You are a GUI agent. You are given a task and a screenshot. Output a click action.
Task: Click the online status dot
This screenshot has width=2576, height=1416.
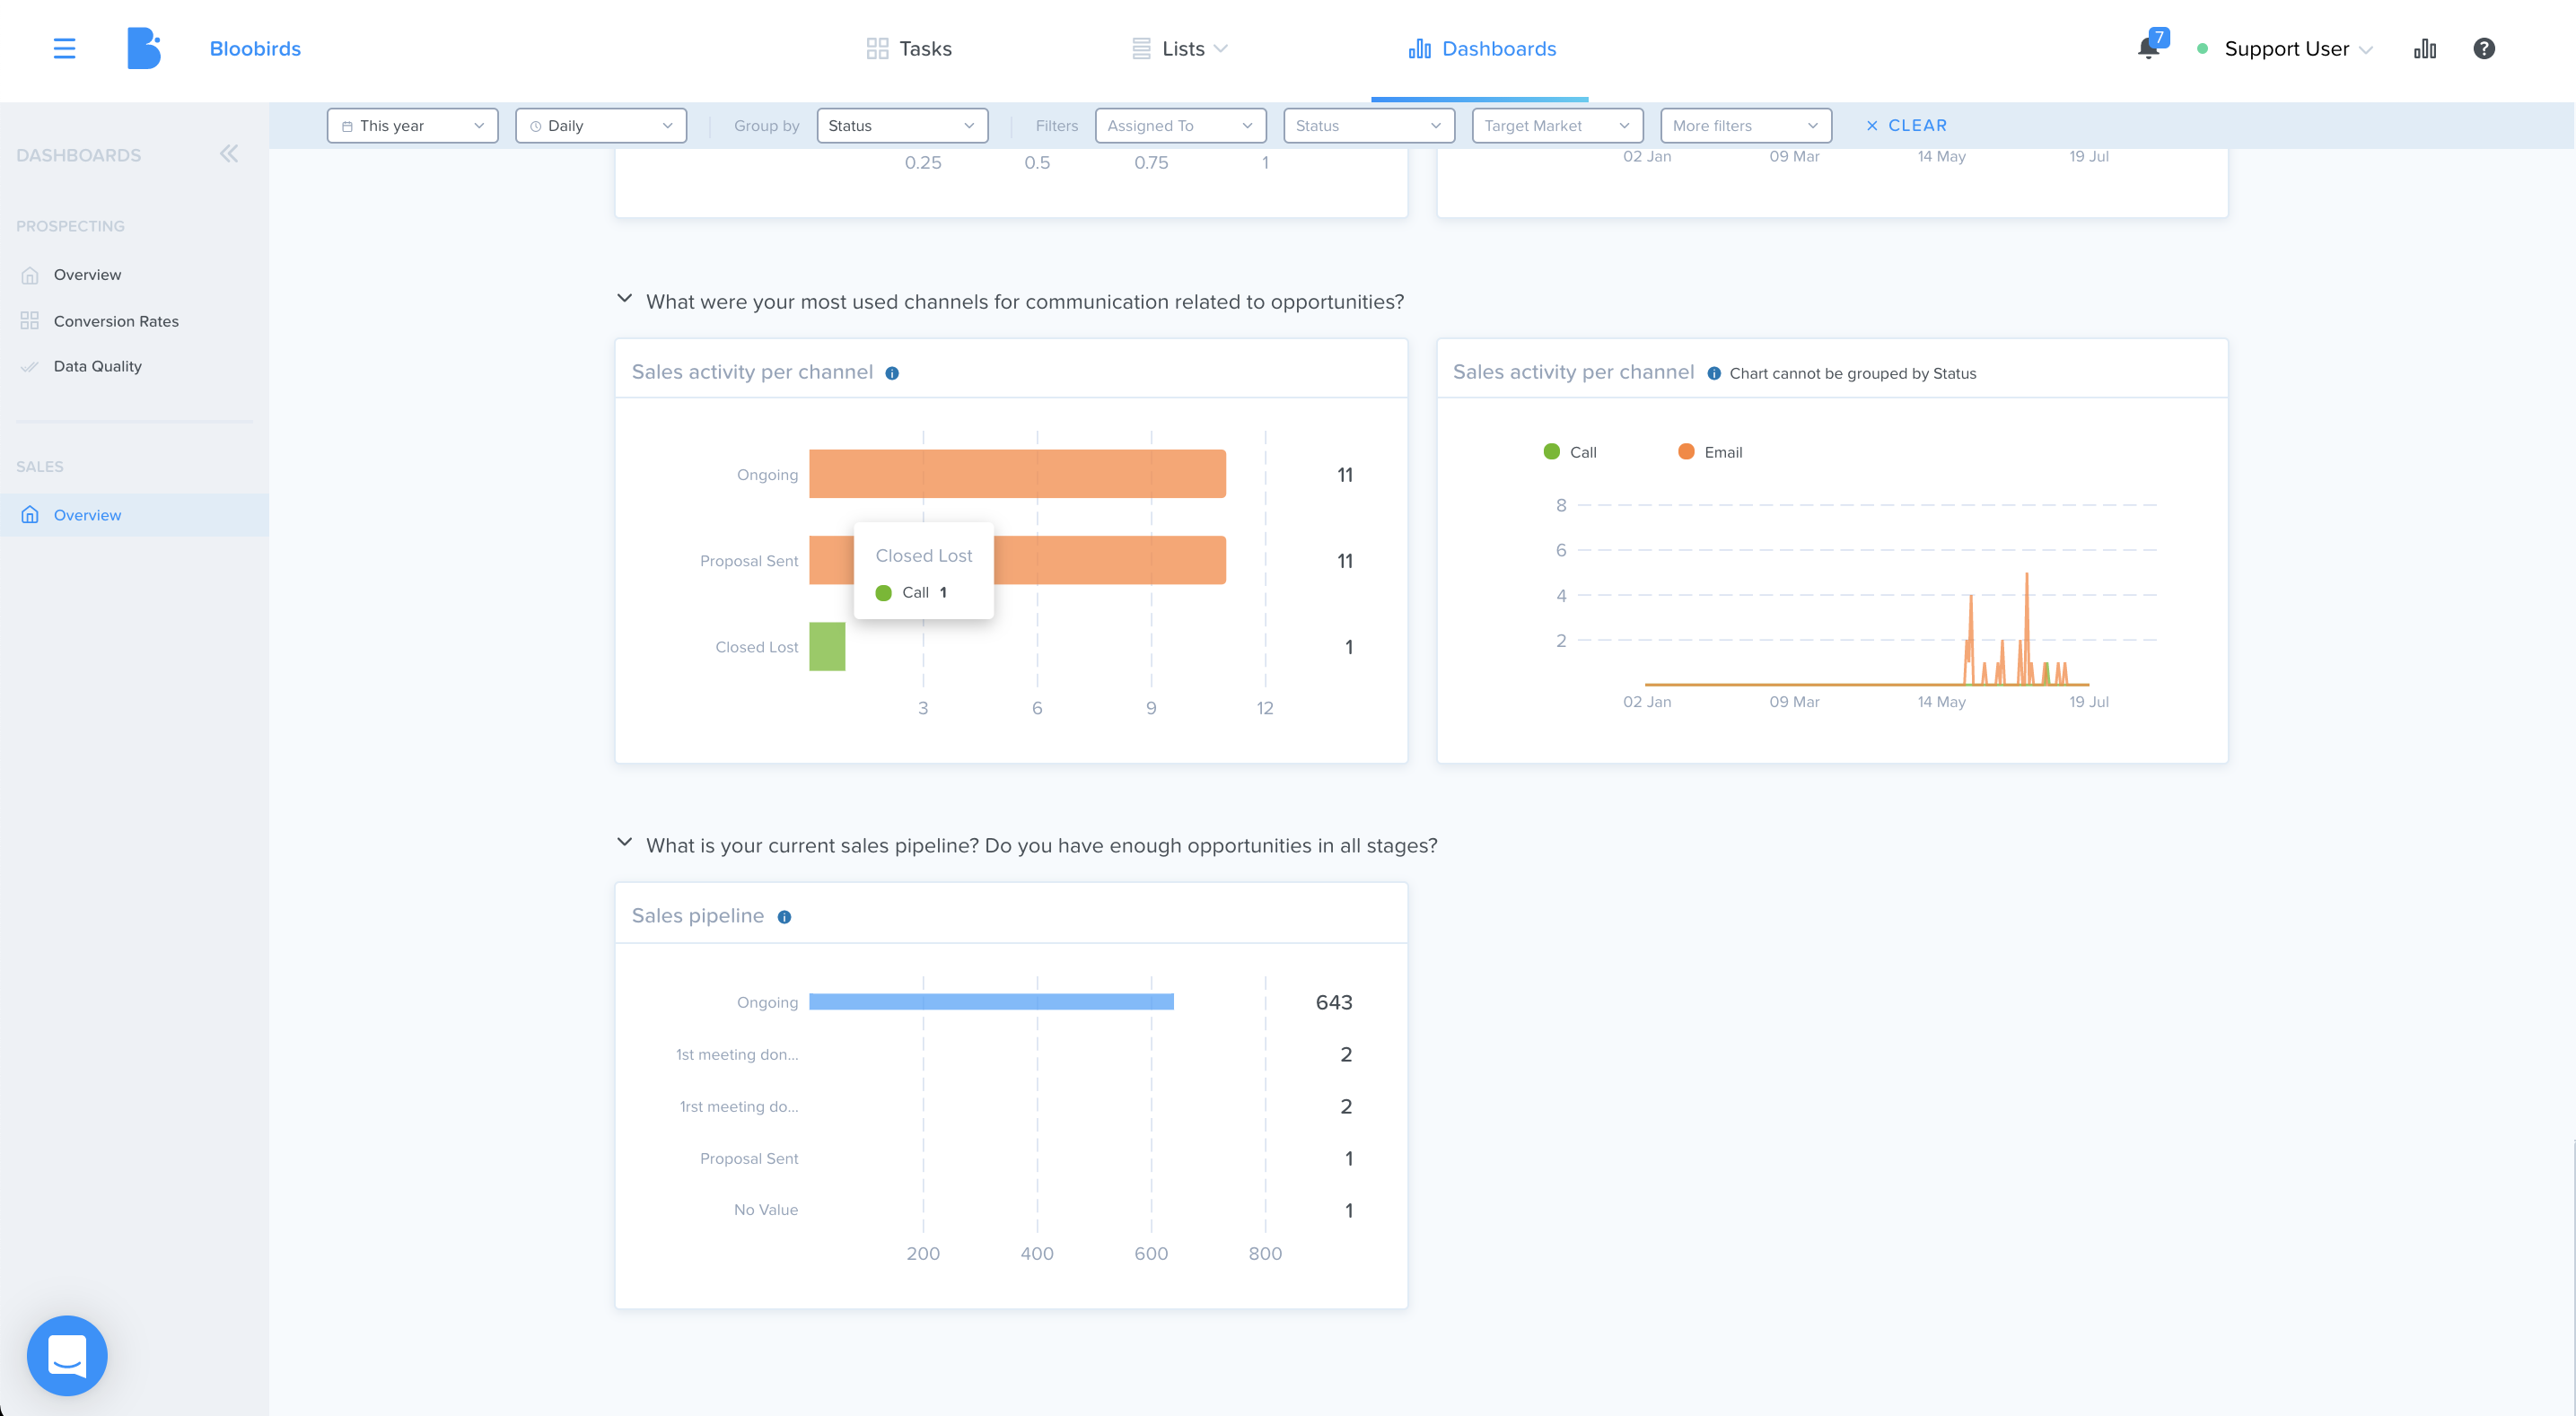(2202, 48)
